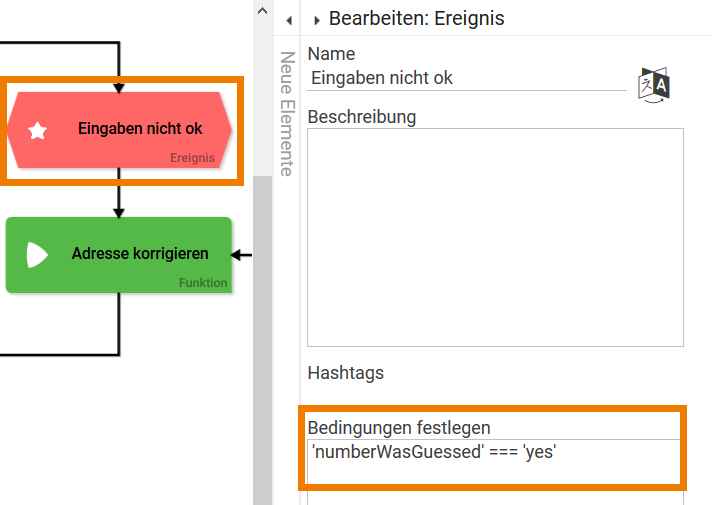Click the canvas vertical scrollbar thumb
The width and height of the screenshot is (712, 505).
tap(262, 340)
